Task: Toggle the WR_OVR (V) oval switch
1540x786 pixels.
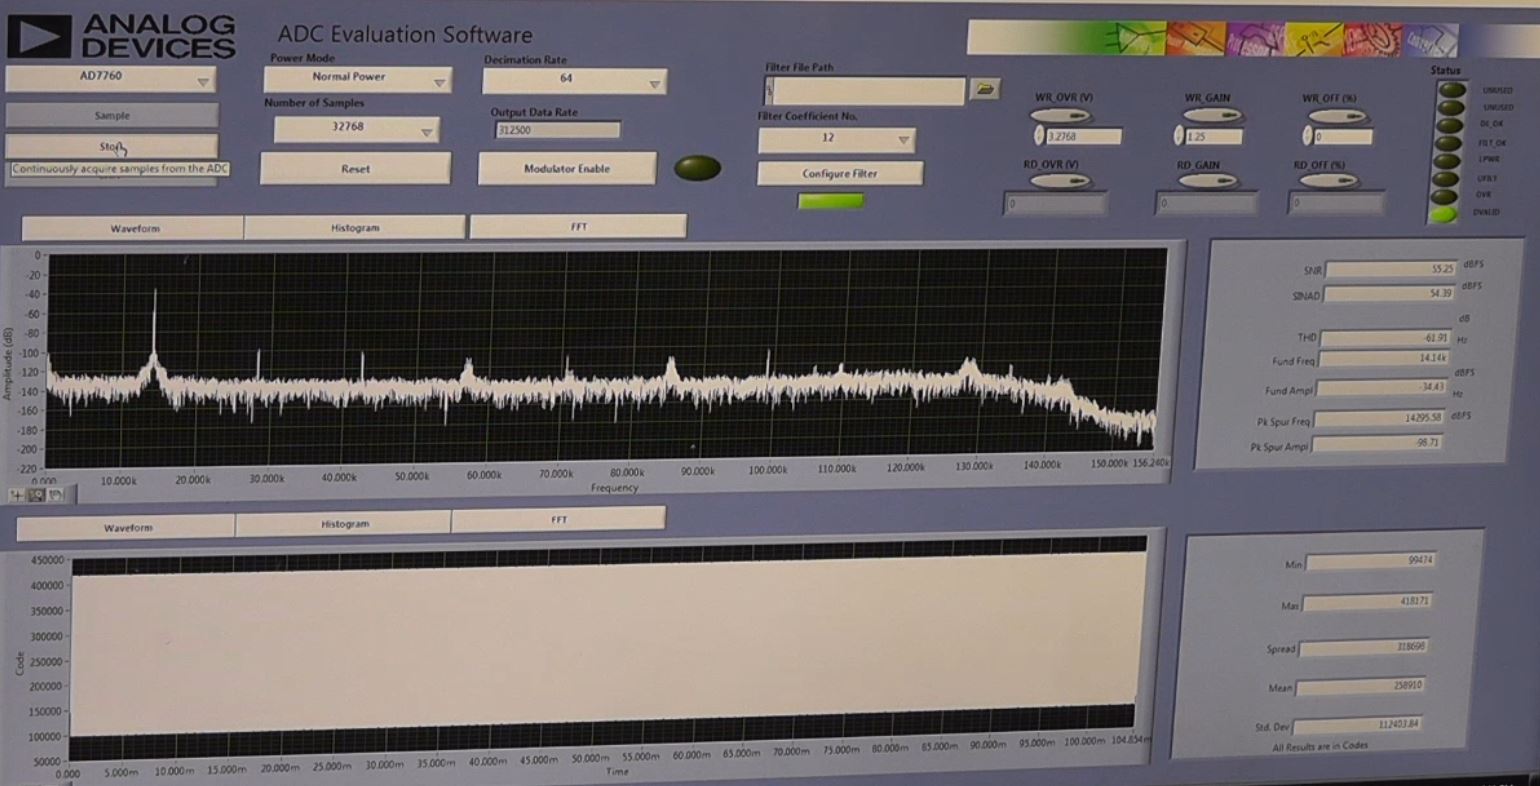Action: point(1061,116)
